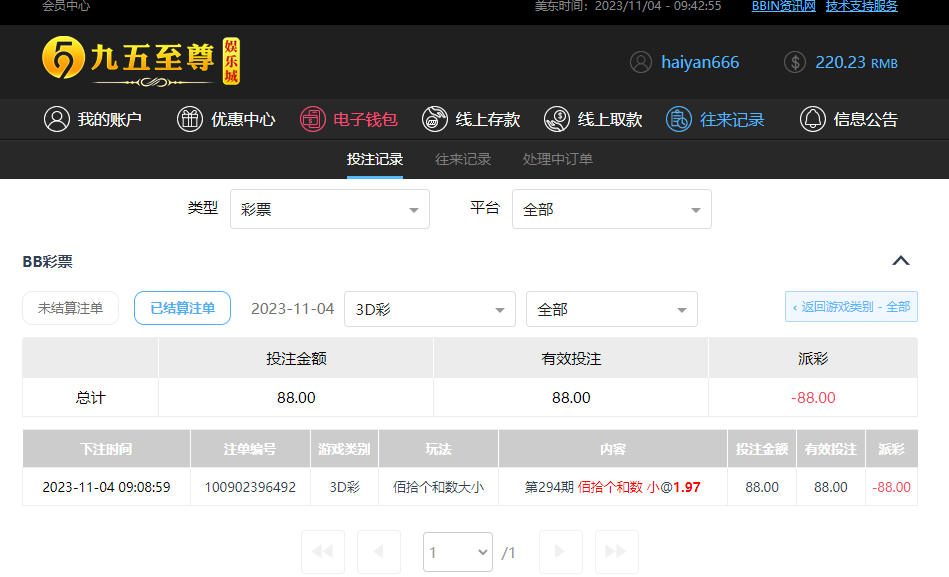Select 未结算注单 filter
Image resolution: width=949 pixels, height=577 pixels.
point(70,308)
